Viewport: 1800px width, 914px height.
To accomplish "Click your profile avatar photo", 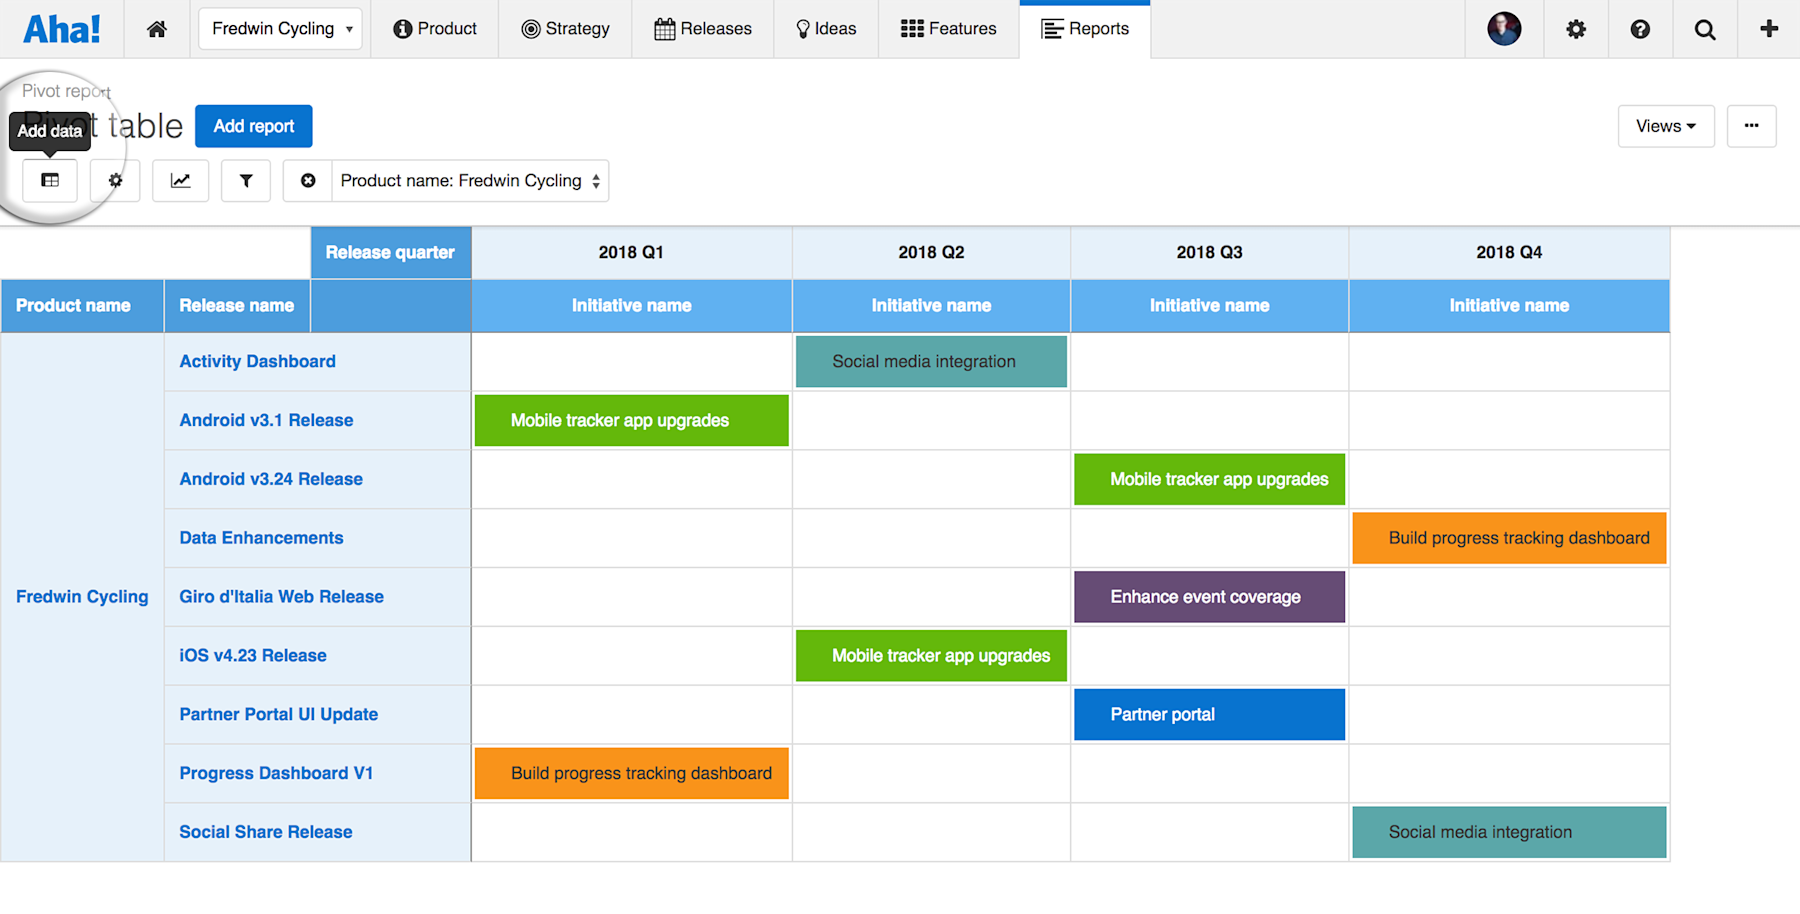I will point(1504,29).
